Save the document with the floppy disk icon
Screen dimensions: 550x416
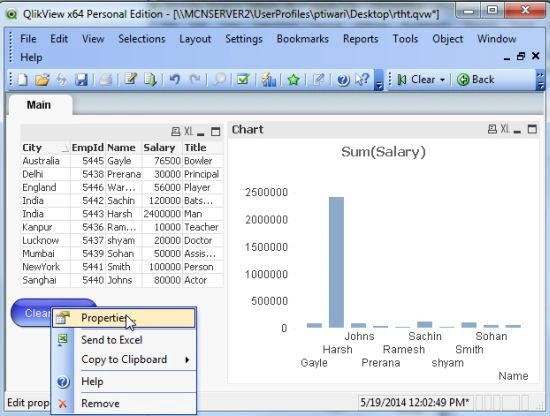pos(81,80)
